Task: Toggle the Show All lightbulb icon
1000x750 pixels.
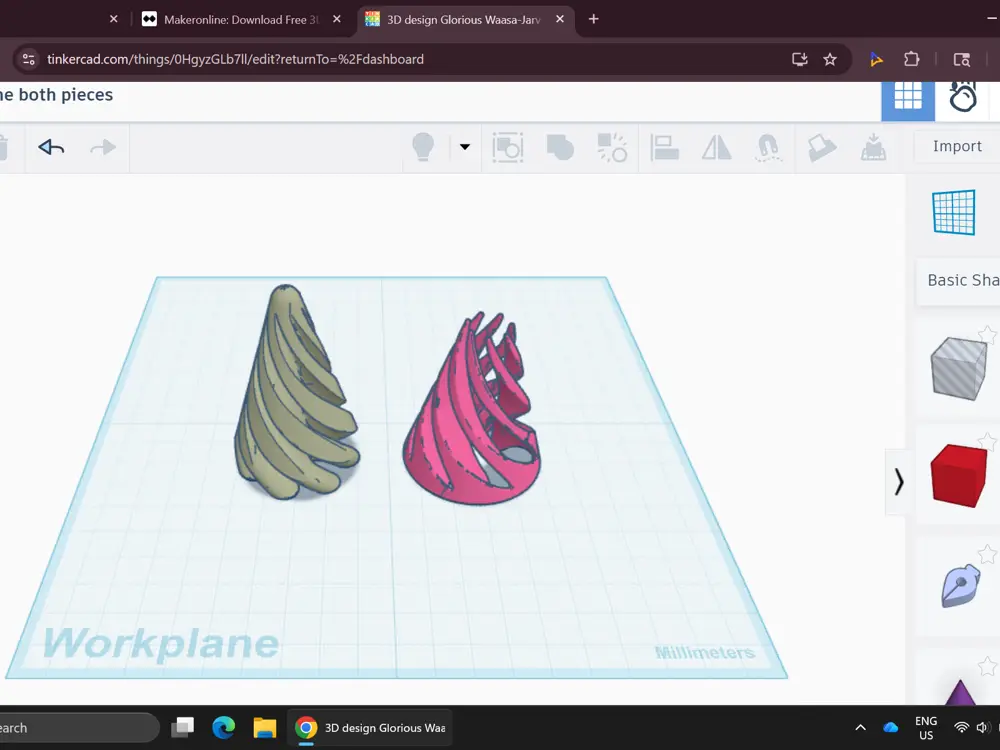Action: 423,147
